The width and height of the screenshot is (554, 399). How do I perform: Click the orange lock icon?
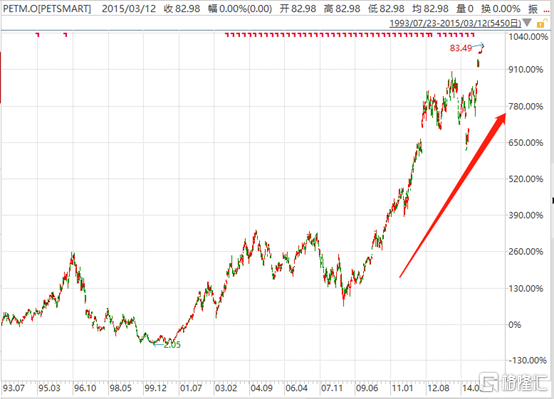[x=541, y=23]
